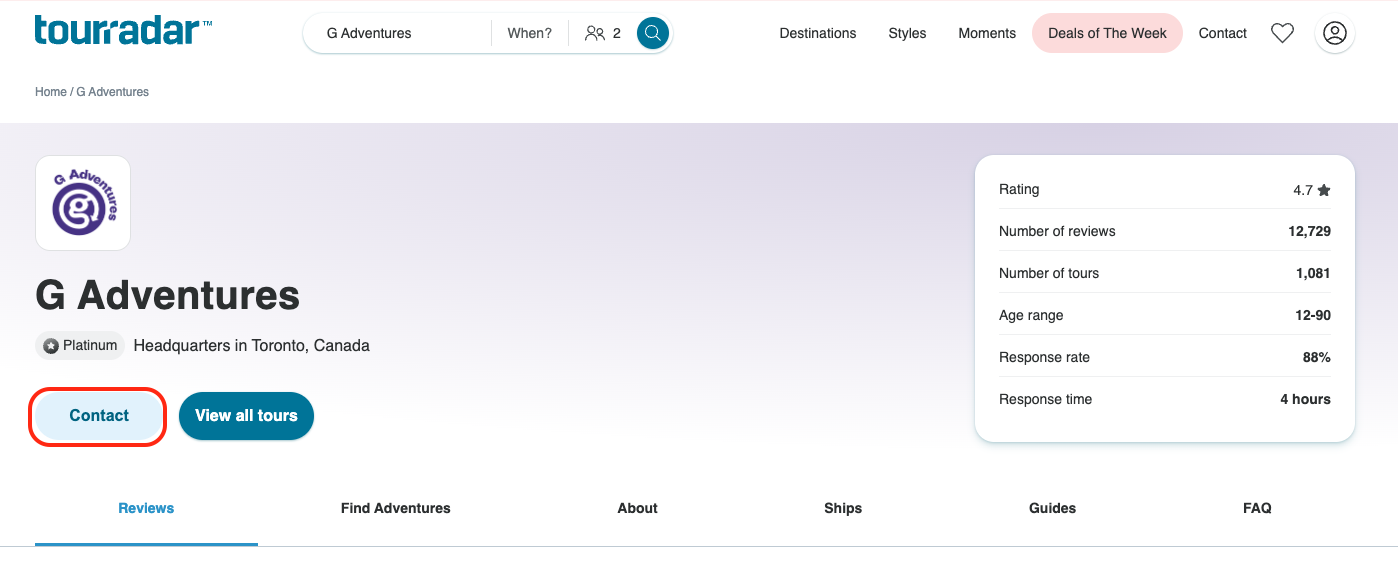Click the light-blue Contact operator button
The width and height of the screenshot is (1398, 565).
coord(99,416)
